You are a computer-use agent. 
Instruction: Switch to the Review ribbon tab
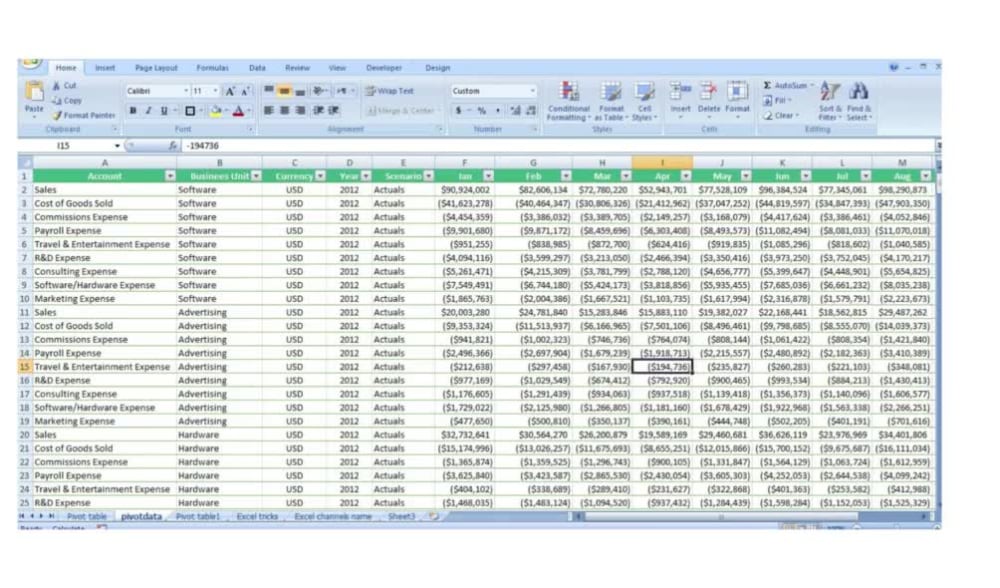click(x=297, y=68)
